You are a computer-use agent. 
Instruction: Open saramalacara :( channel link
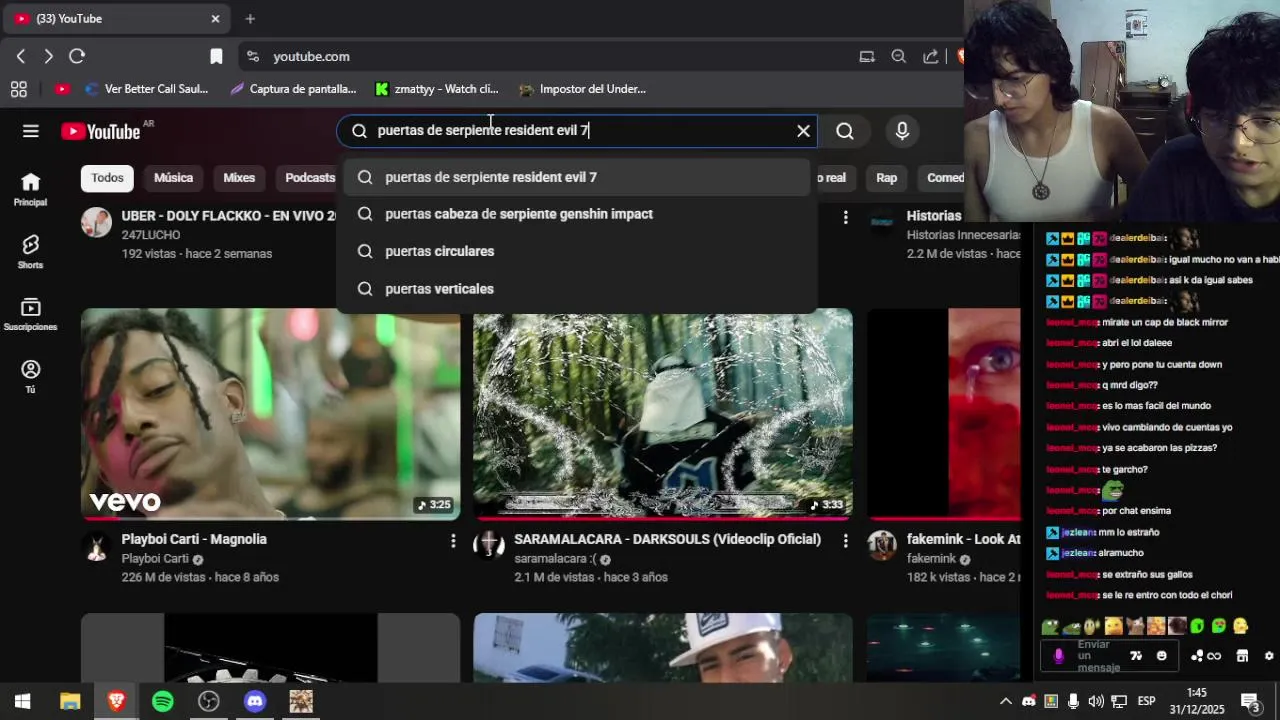coord(555,559)
